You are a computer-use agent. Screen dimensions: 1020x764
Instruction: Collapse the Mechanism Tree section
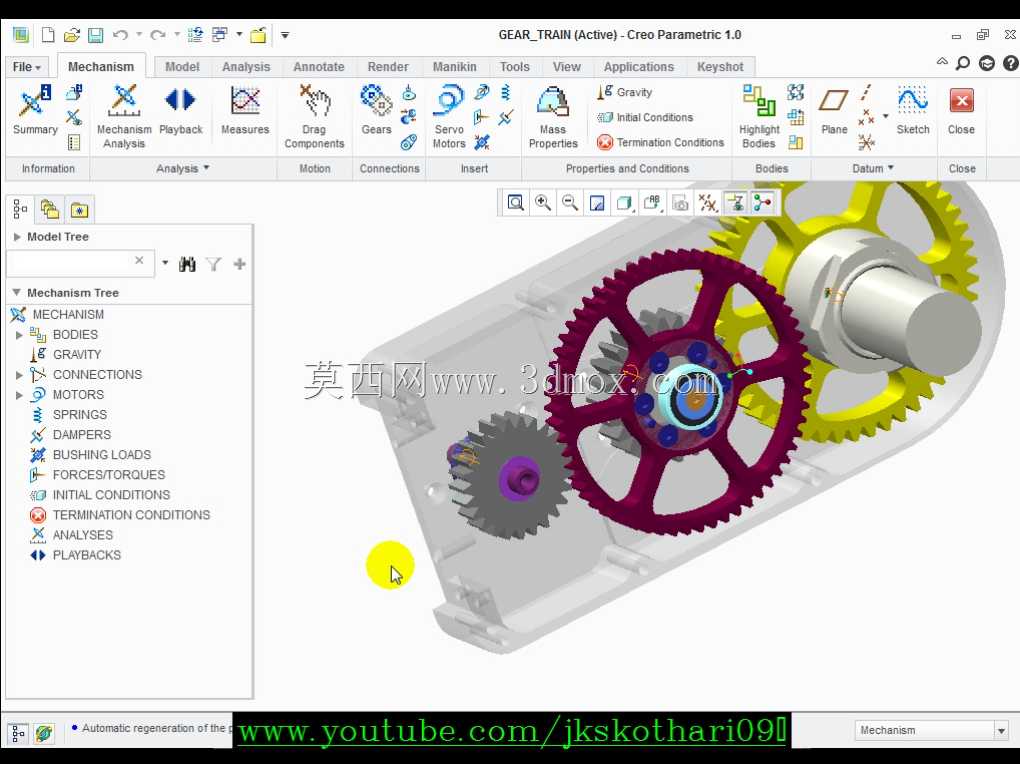[17, 293]
